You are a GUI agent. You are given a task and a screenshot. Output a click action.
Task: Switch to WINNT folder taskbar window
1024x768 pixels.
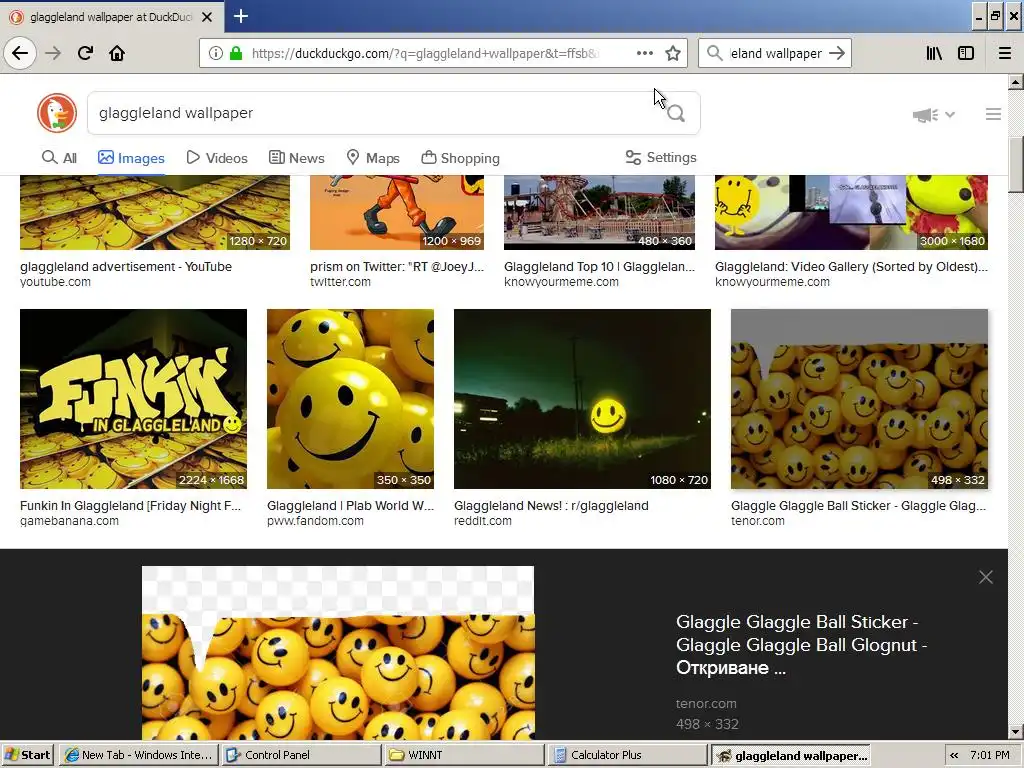[x=464, y=755]
